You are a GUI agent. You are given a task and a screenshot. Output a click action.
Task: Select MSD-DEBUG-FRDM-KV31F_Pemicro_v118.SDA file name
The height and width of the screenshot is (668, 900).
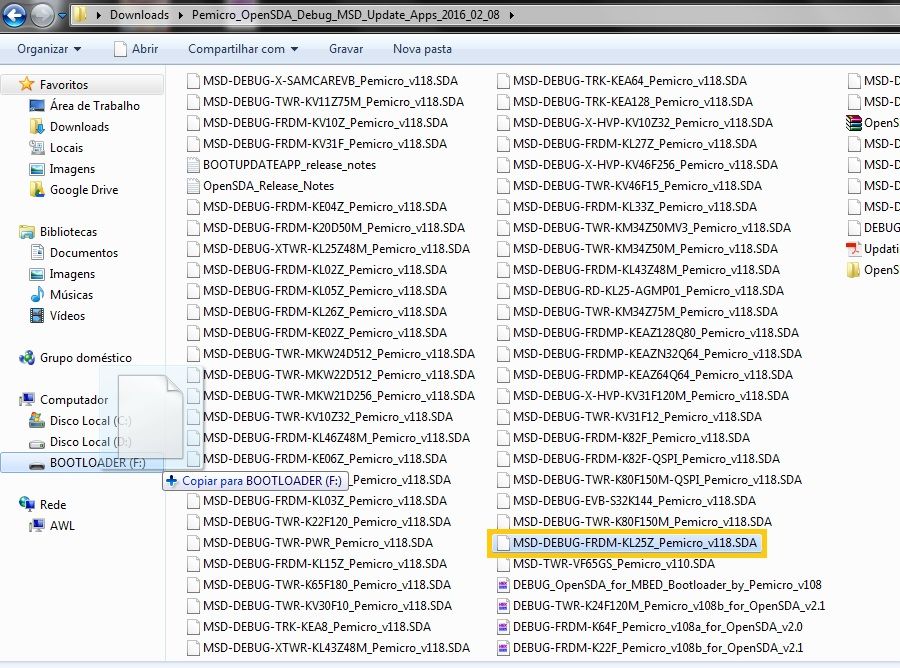[x=324, y=144]
